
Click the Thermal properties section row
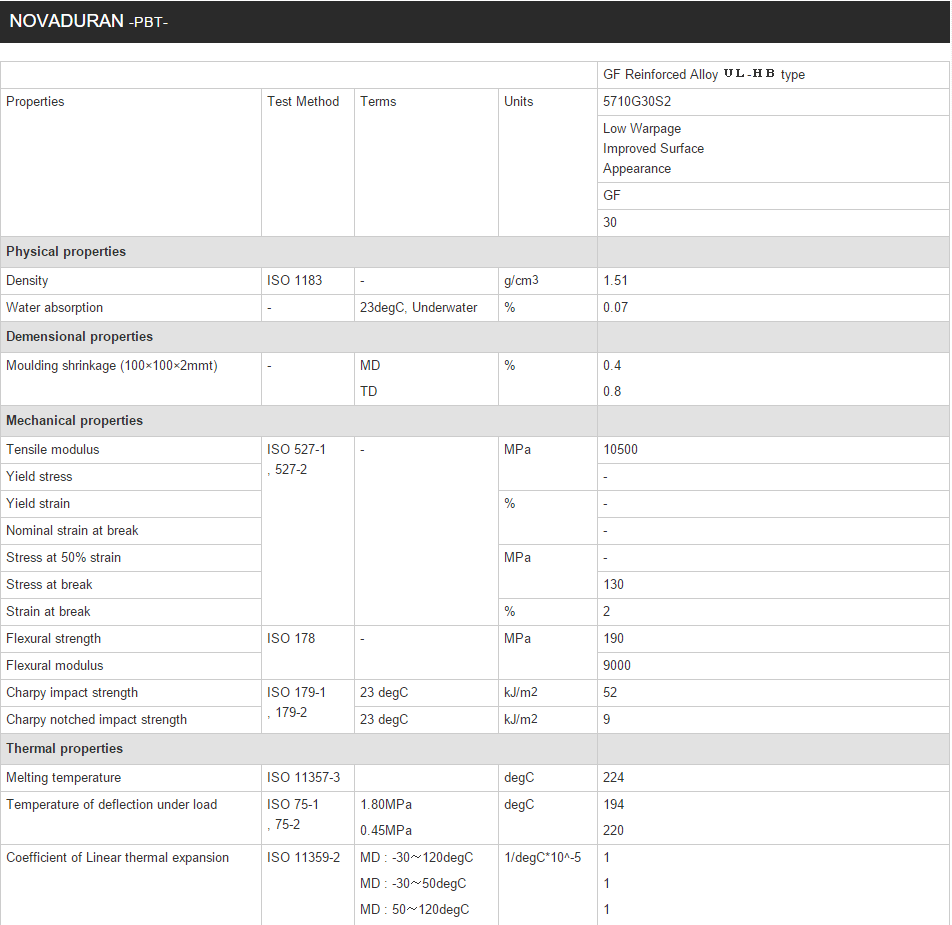coord(475,749)
